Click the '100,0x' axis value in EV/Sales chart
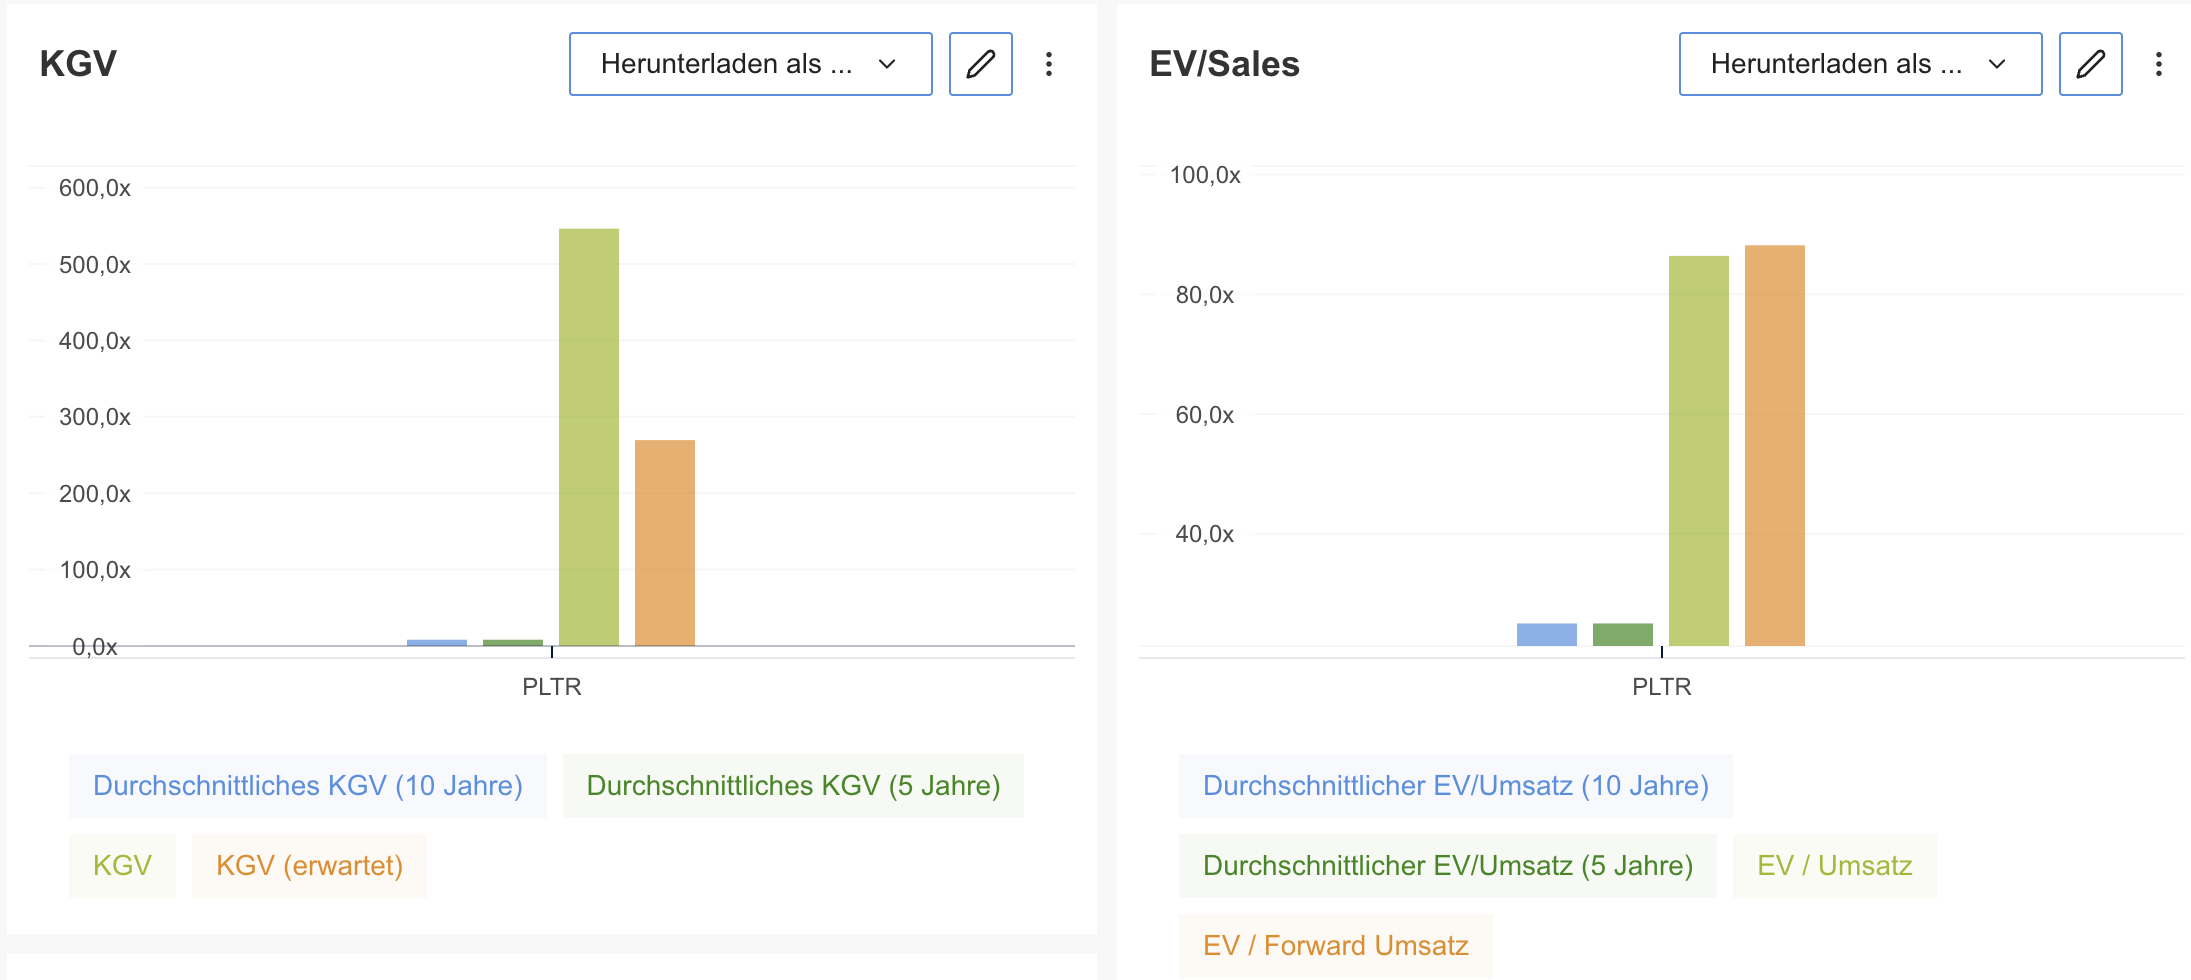 (1205, 175)
